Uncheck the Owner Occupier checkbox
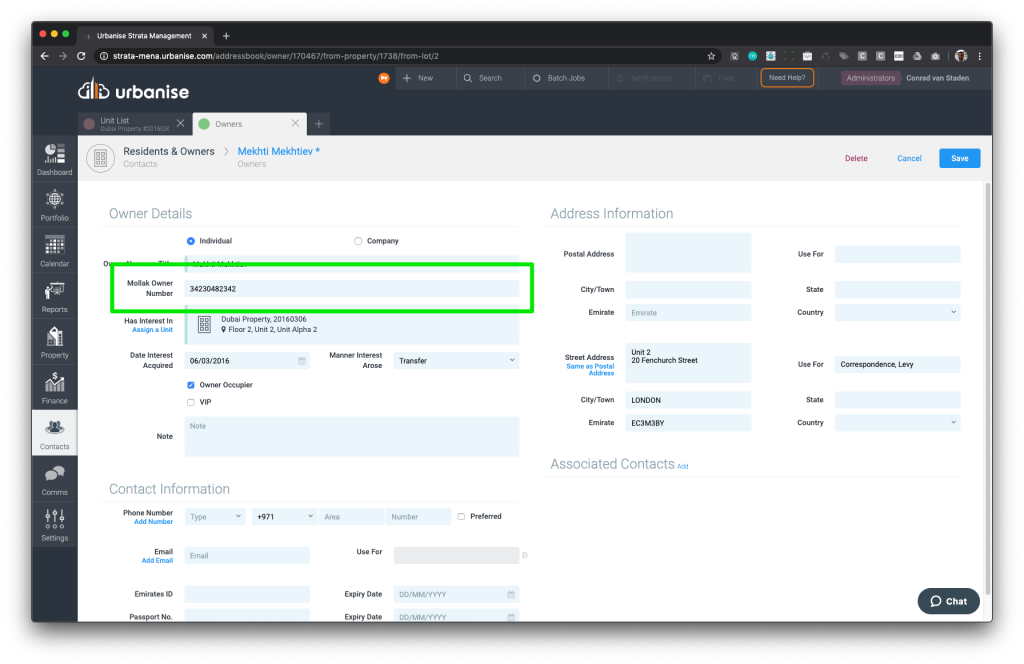The width and height of the screenshot is (1024, 664). [x=191, y=385]
